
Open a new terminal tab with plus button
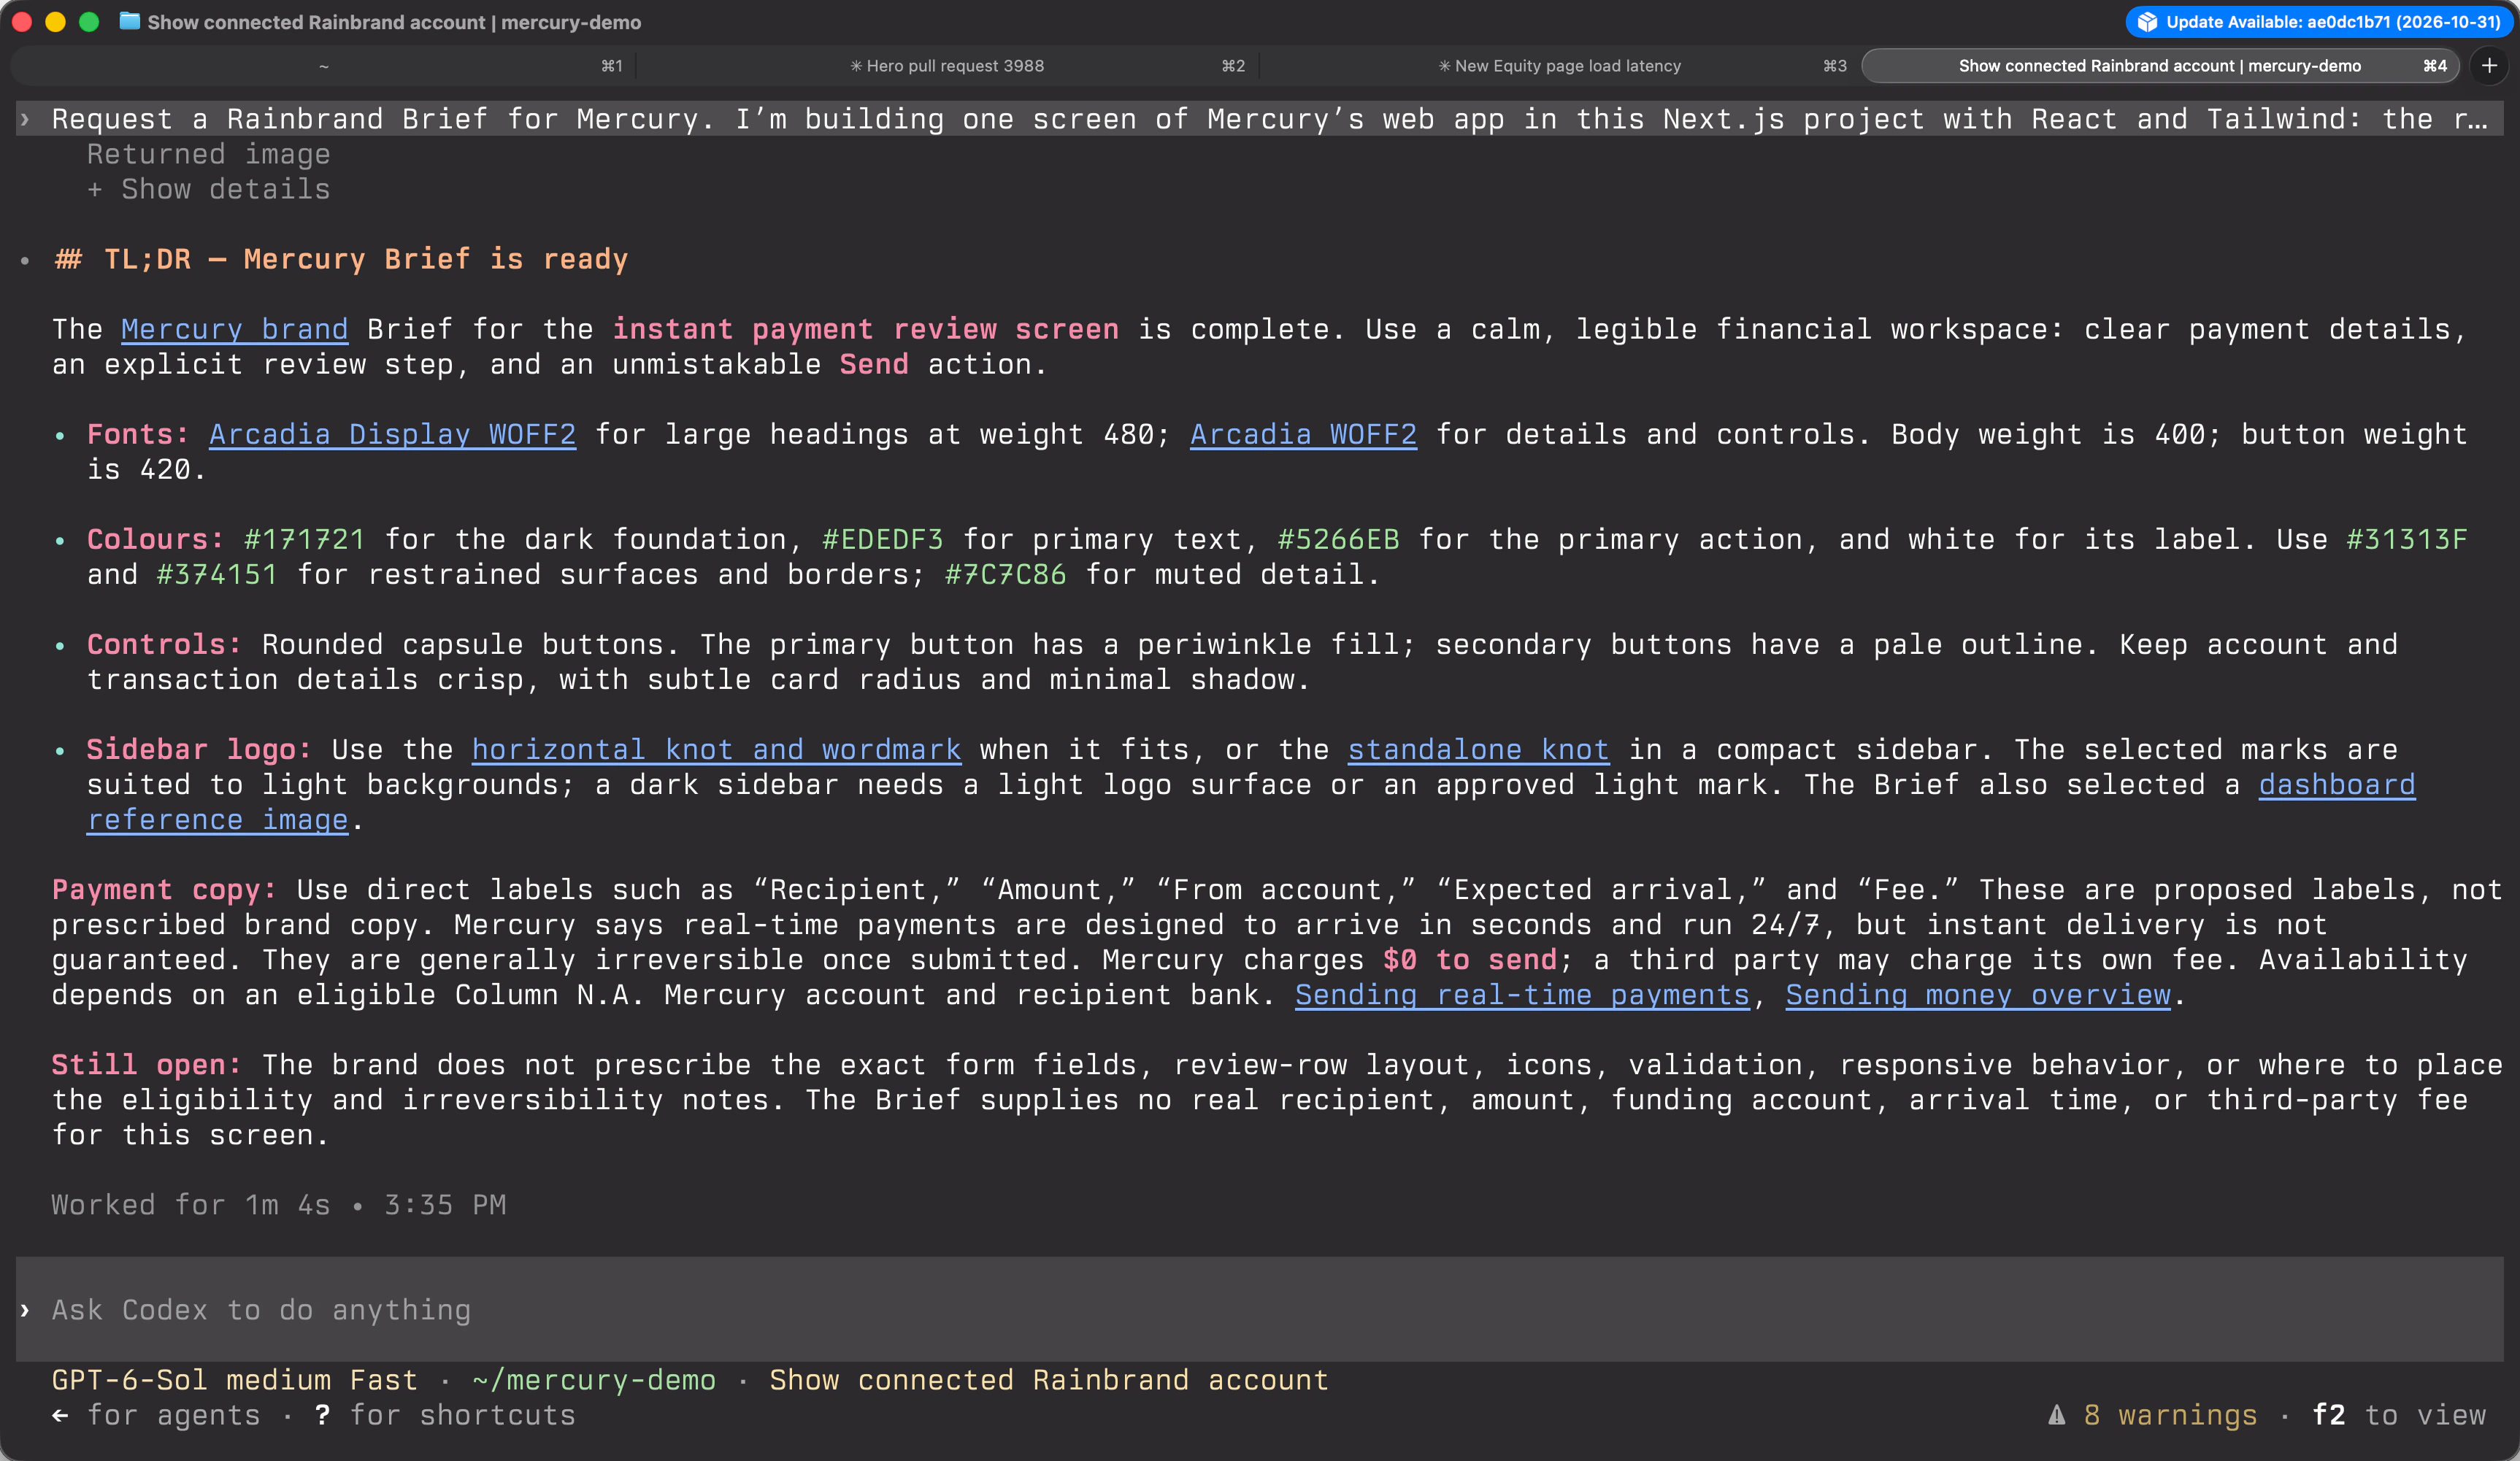tap(2489, 66)
